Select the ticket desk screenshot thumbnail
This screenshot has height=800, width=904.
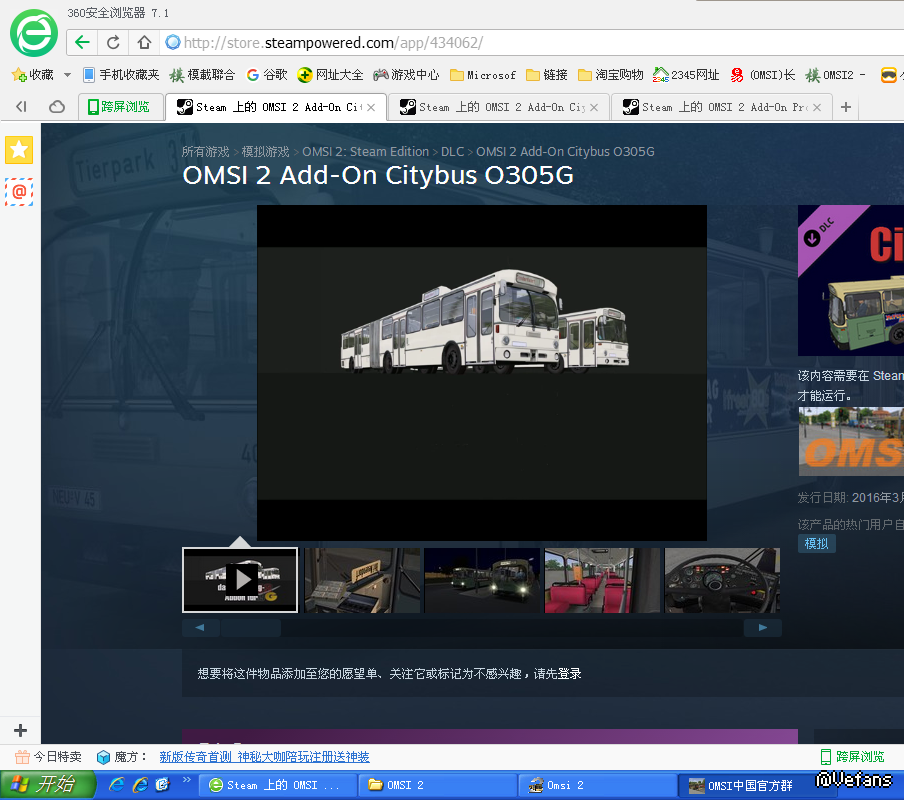(361, 580)
